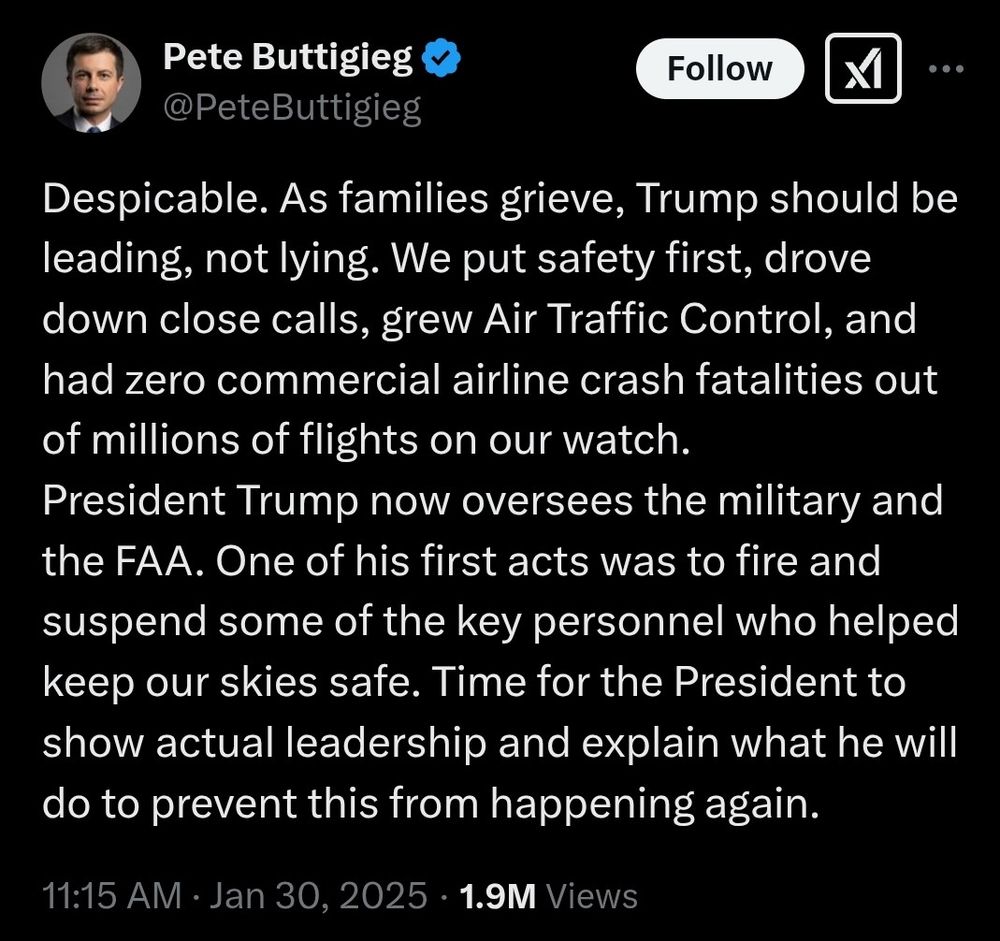
Task: Click the Views label
Action: [592, 895]
